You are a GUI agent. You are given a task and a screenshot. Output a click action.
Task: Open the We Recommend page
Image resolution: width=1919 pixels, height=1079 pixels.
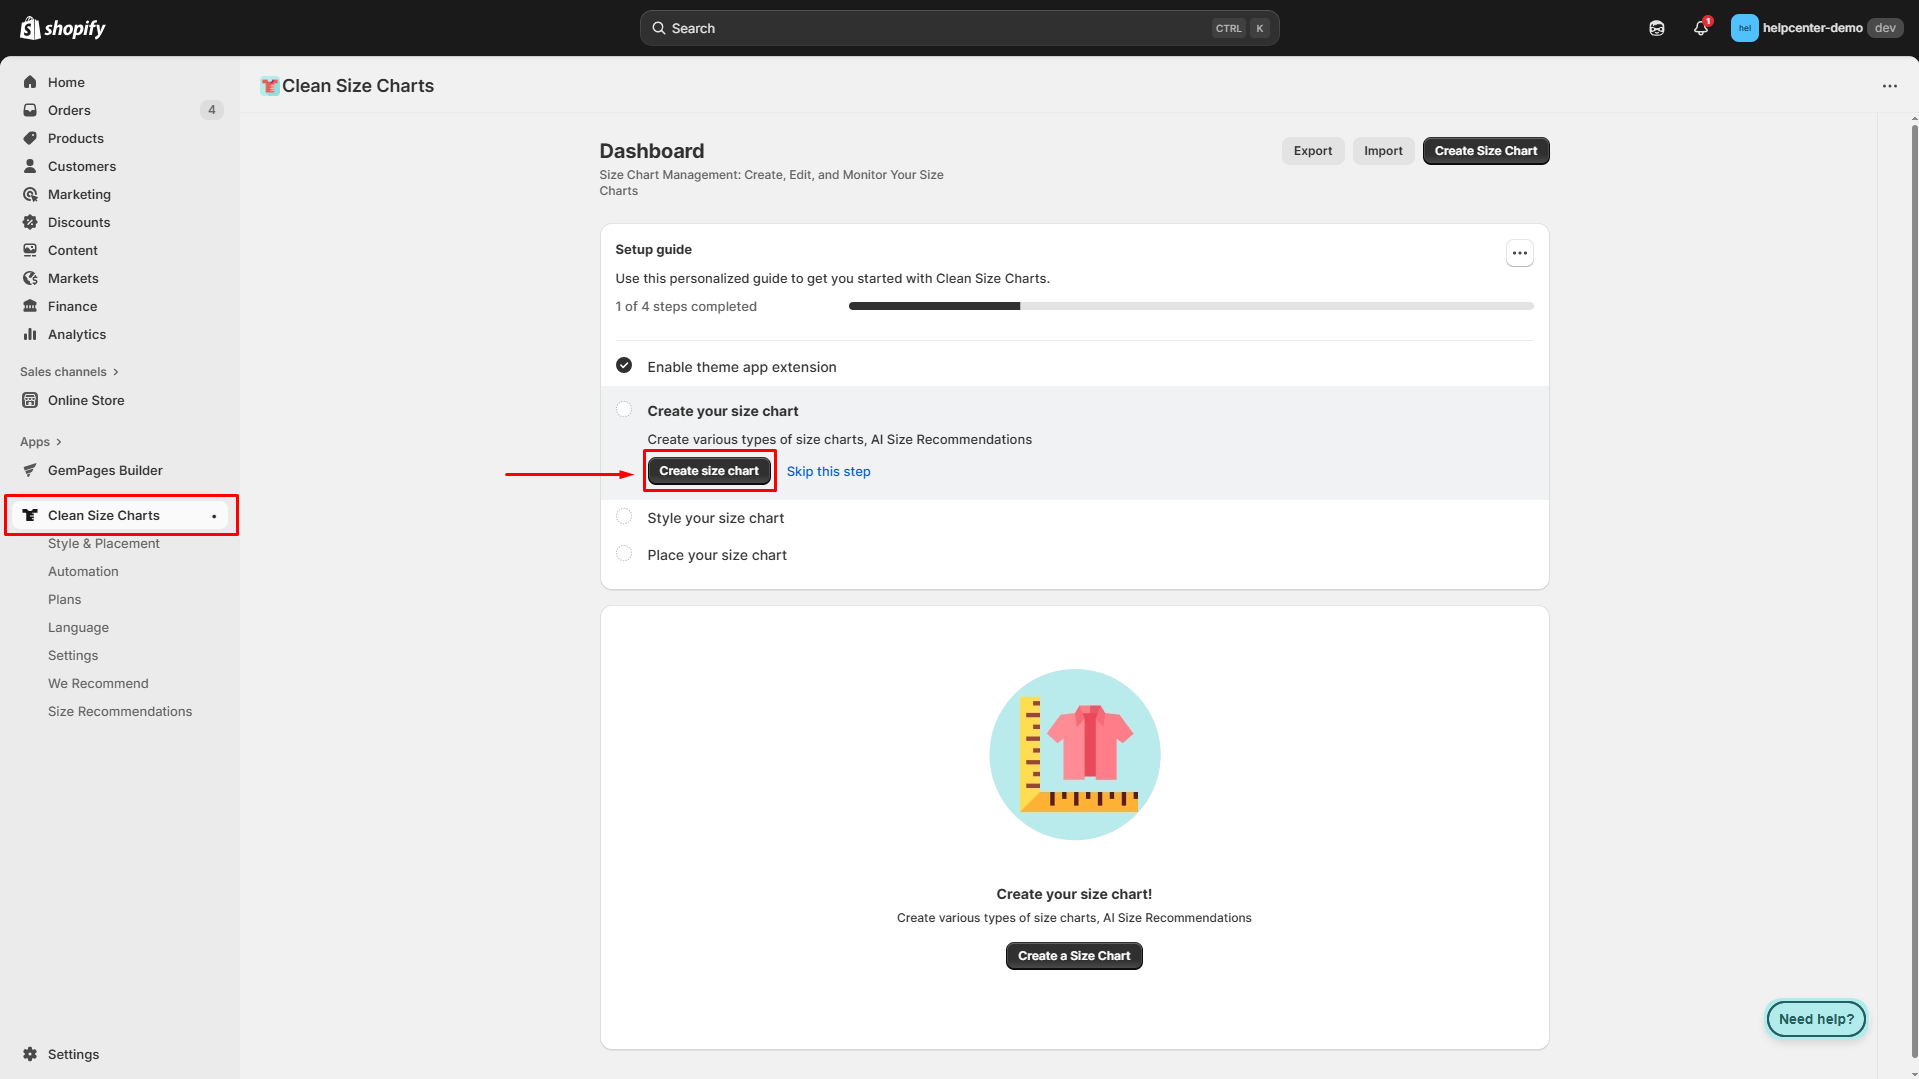tap(98, 684)
